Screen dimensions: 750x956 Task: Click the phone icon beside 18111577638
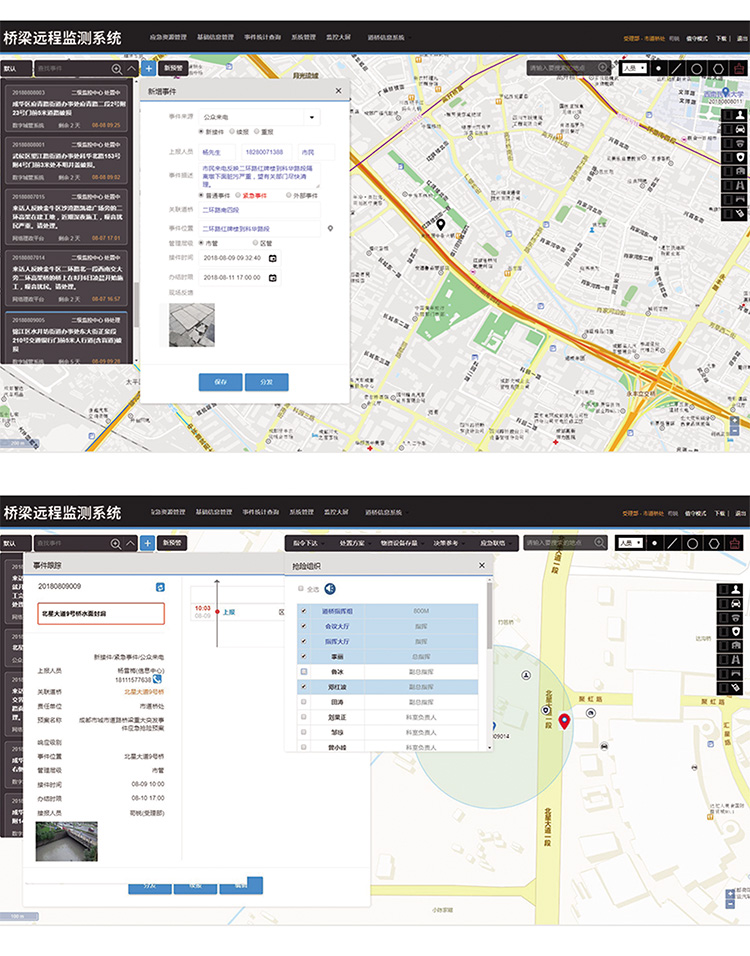pyautogui.click(x=157, y=679)
